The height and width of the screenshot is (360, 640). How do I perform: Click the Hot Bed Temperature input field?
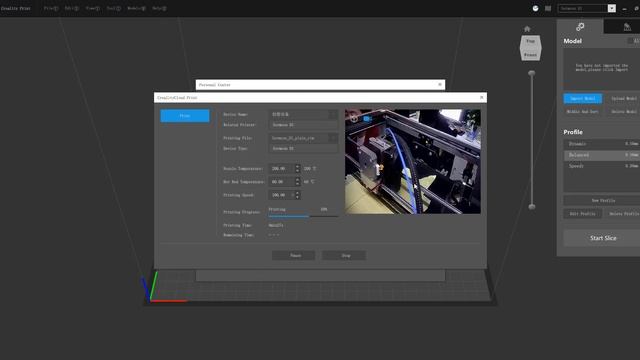click(x=281, y=182)
